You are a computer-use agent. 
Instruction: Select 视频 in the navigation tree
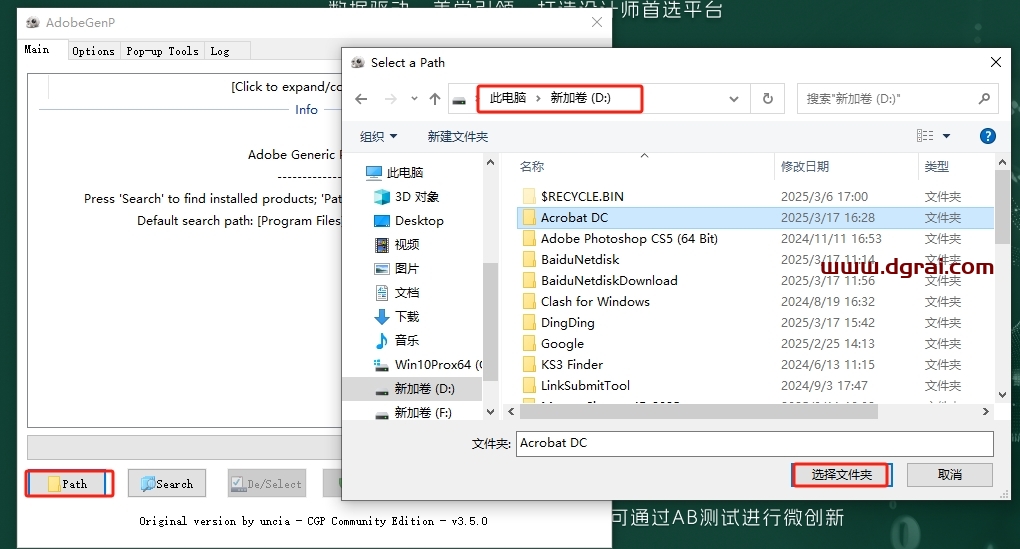pos(407,245)
